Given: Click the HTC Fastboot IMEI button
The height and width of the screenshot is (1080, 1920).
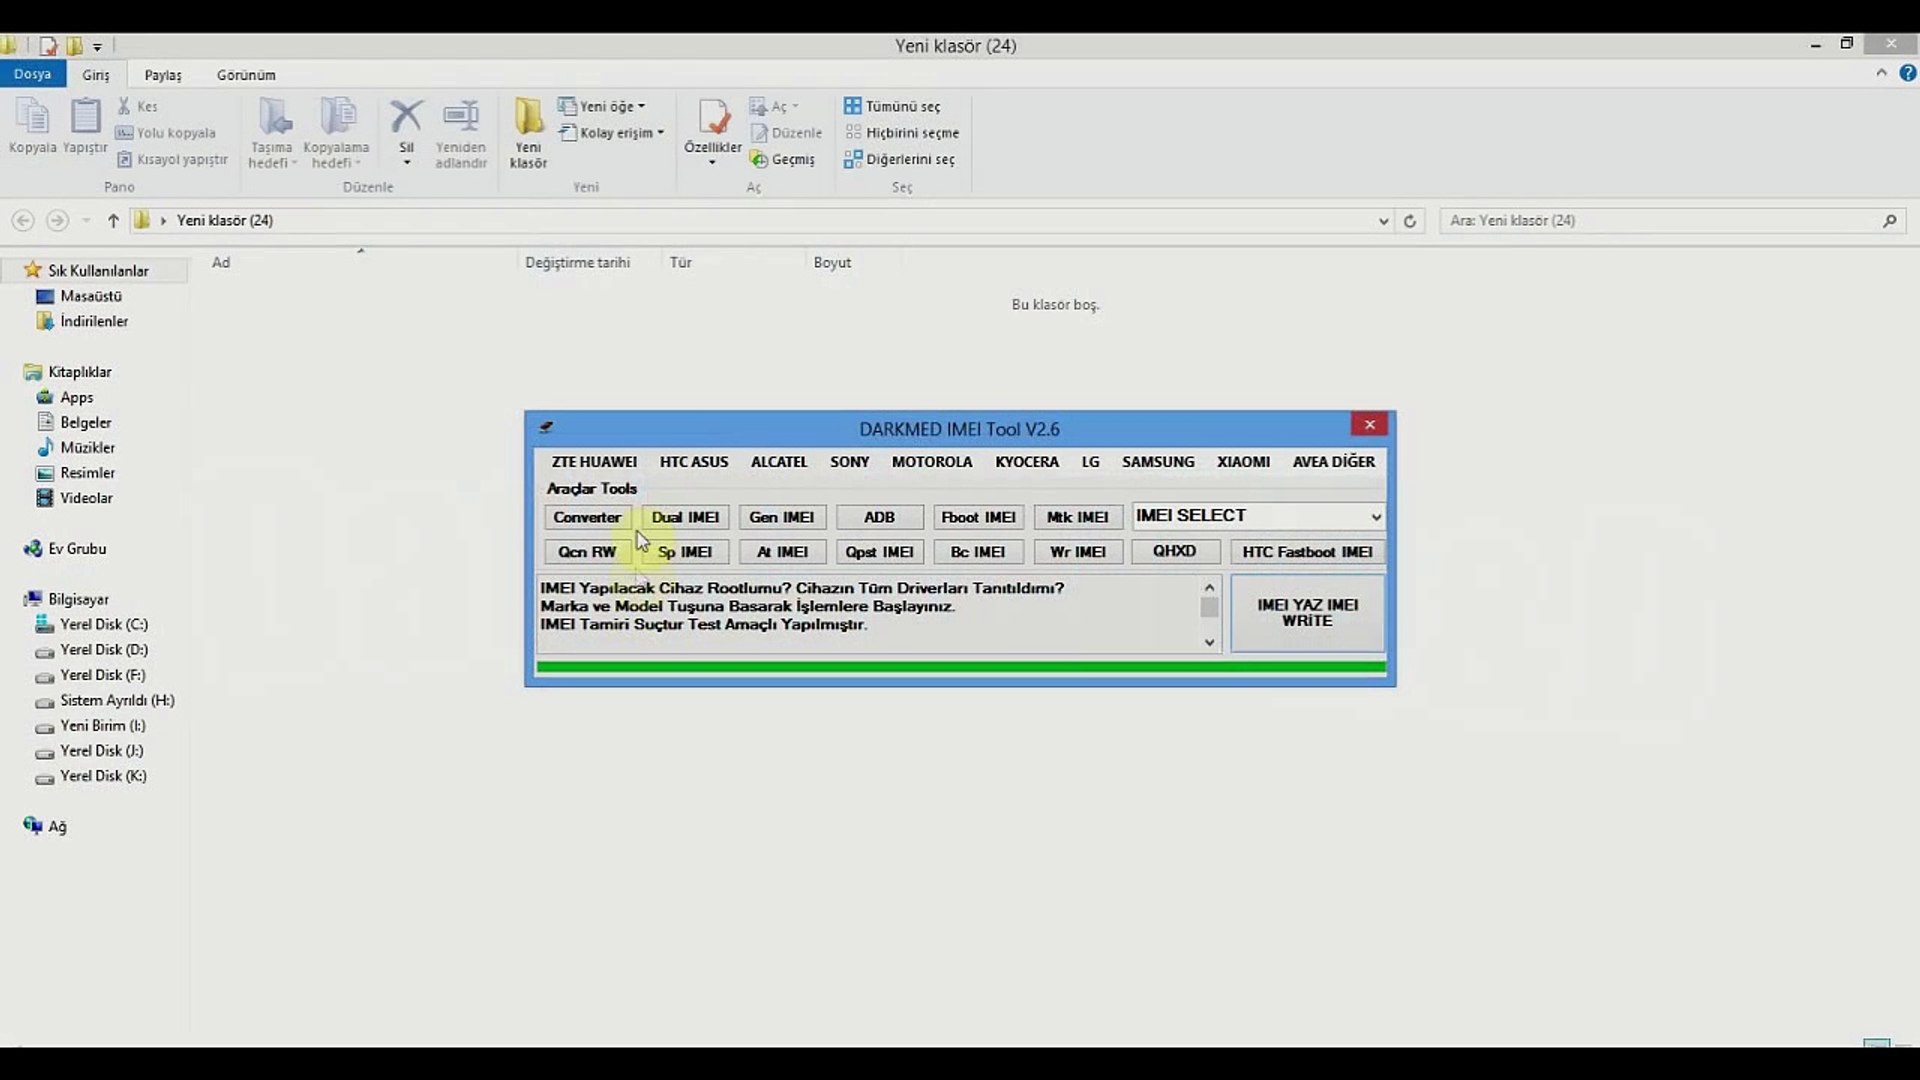Looking at the screenshot, I should click(1307, 552).
